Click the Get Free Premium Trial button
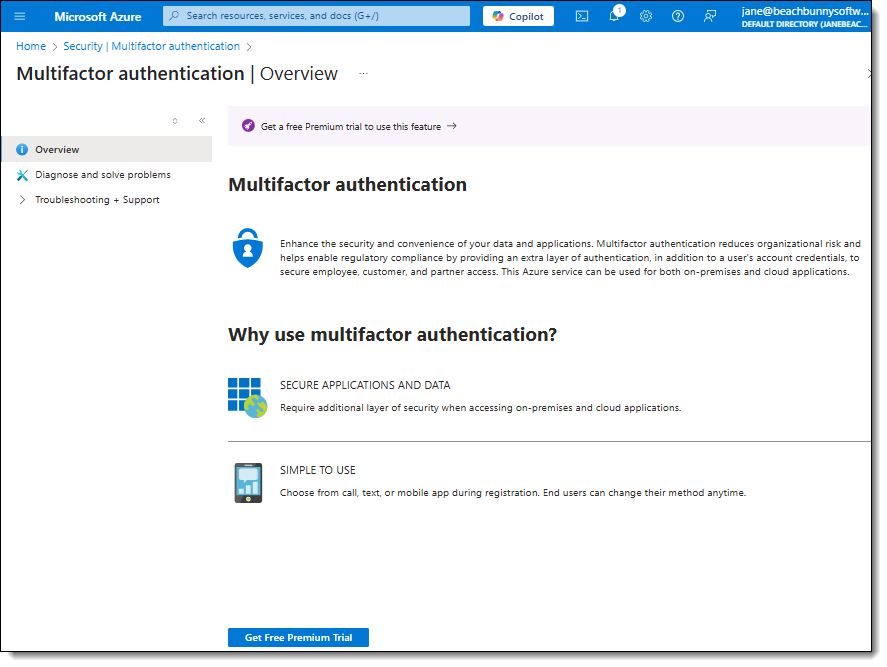Screen dimensions: 887x667 [x=298, y=638]
